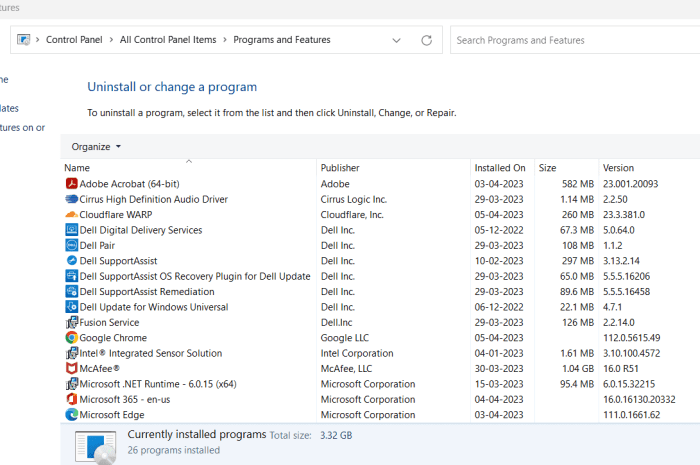700x465 pixels.
Task: Select Dell SupportAssist Remediation name
Action: click(x=147, y=292)
